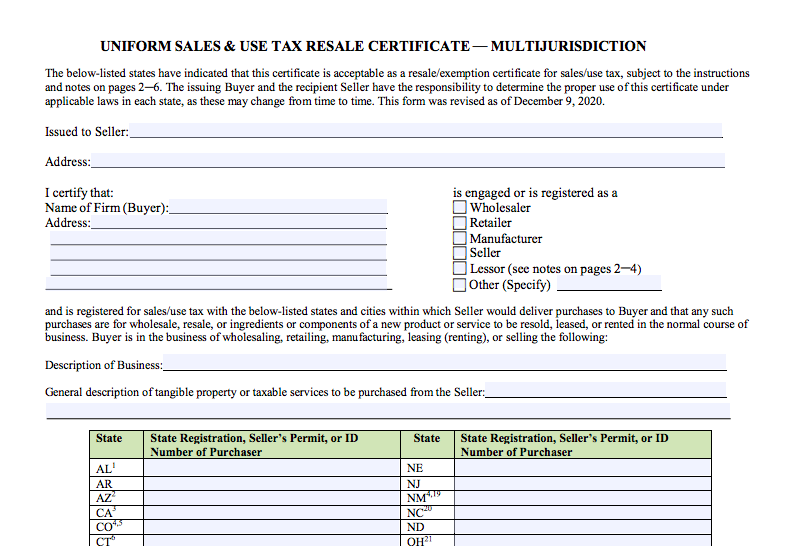
Task: Tick the Retailer checkbox
Action: tap(460, 223)
